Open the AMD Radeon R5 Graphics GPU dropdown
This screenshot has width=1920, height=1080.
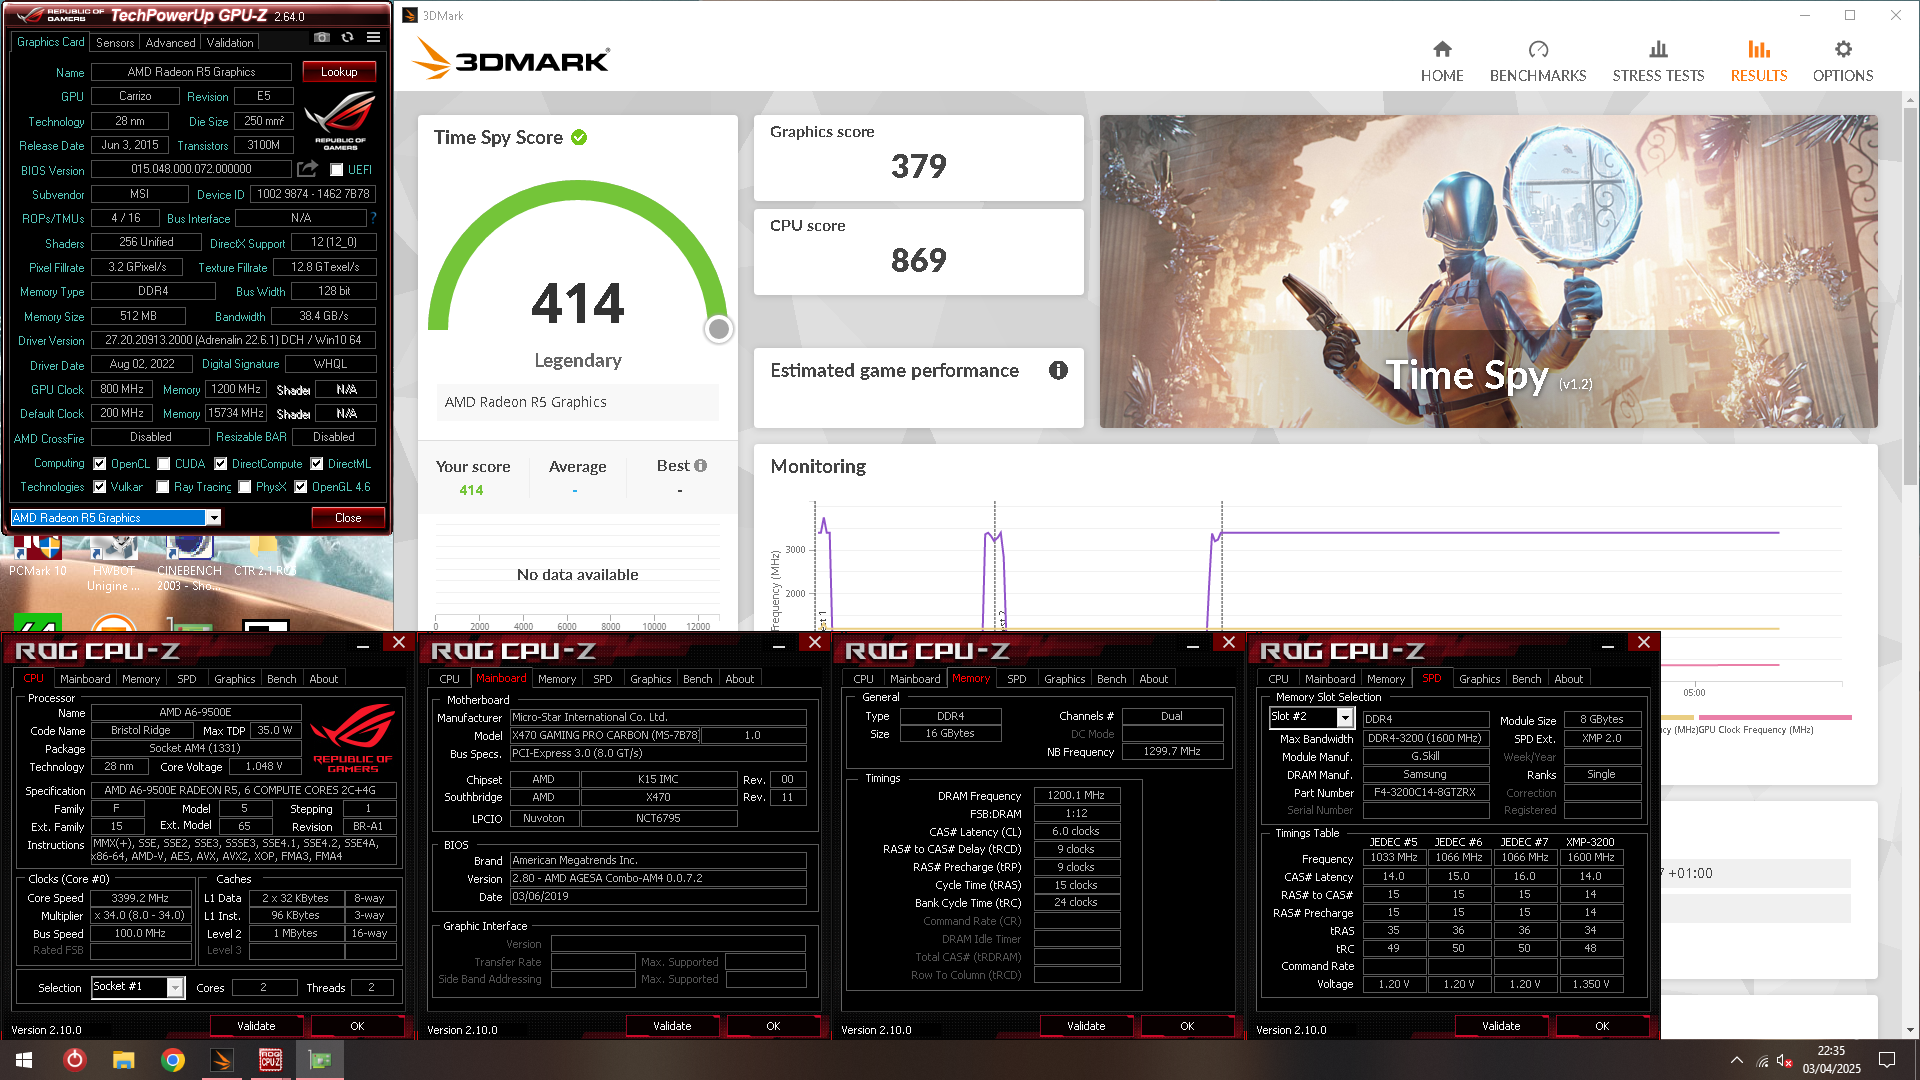pos(213,518)
